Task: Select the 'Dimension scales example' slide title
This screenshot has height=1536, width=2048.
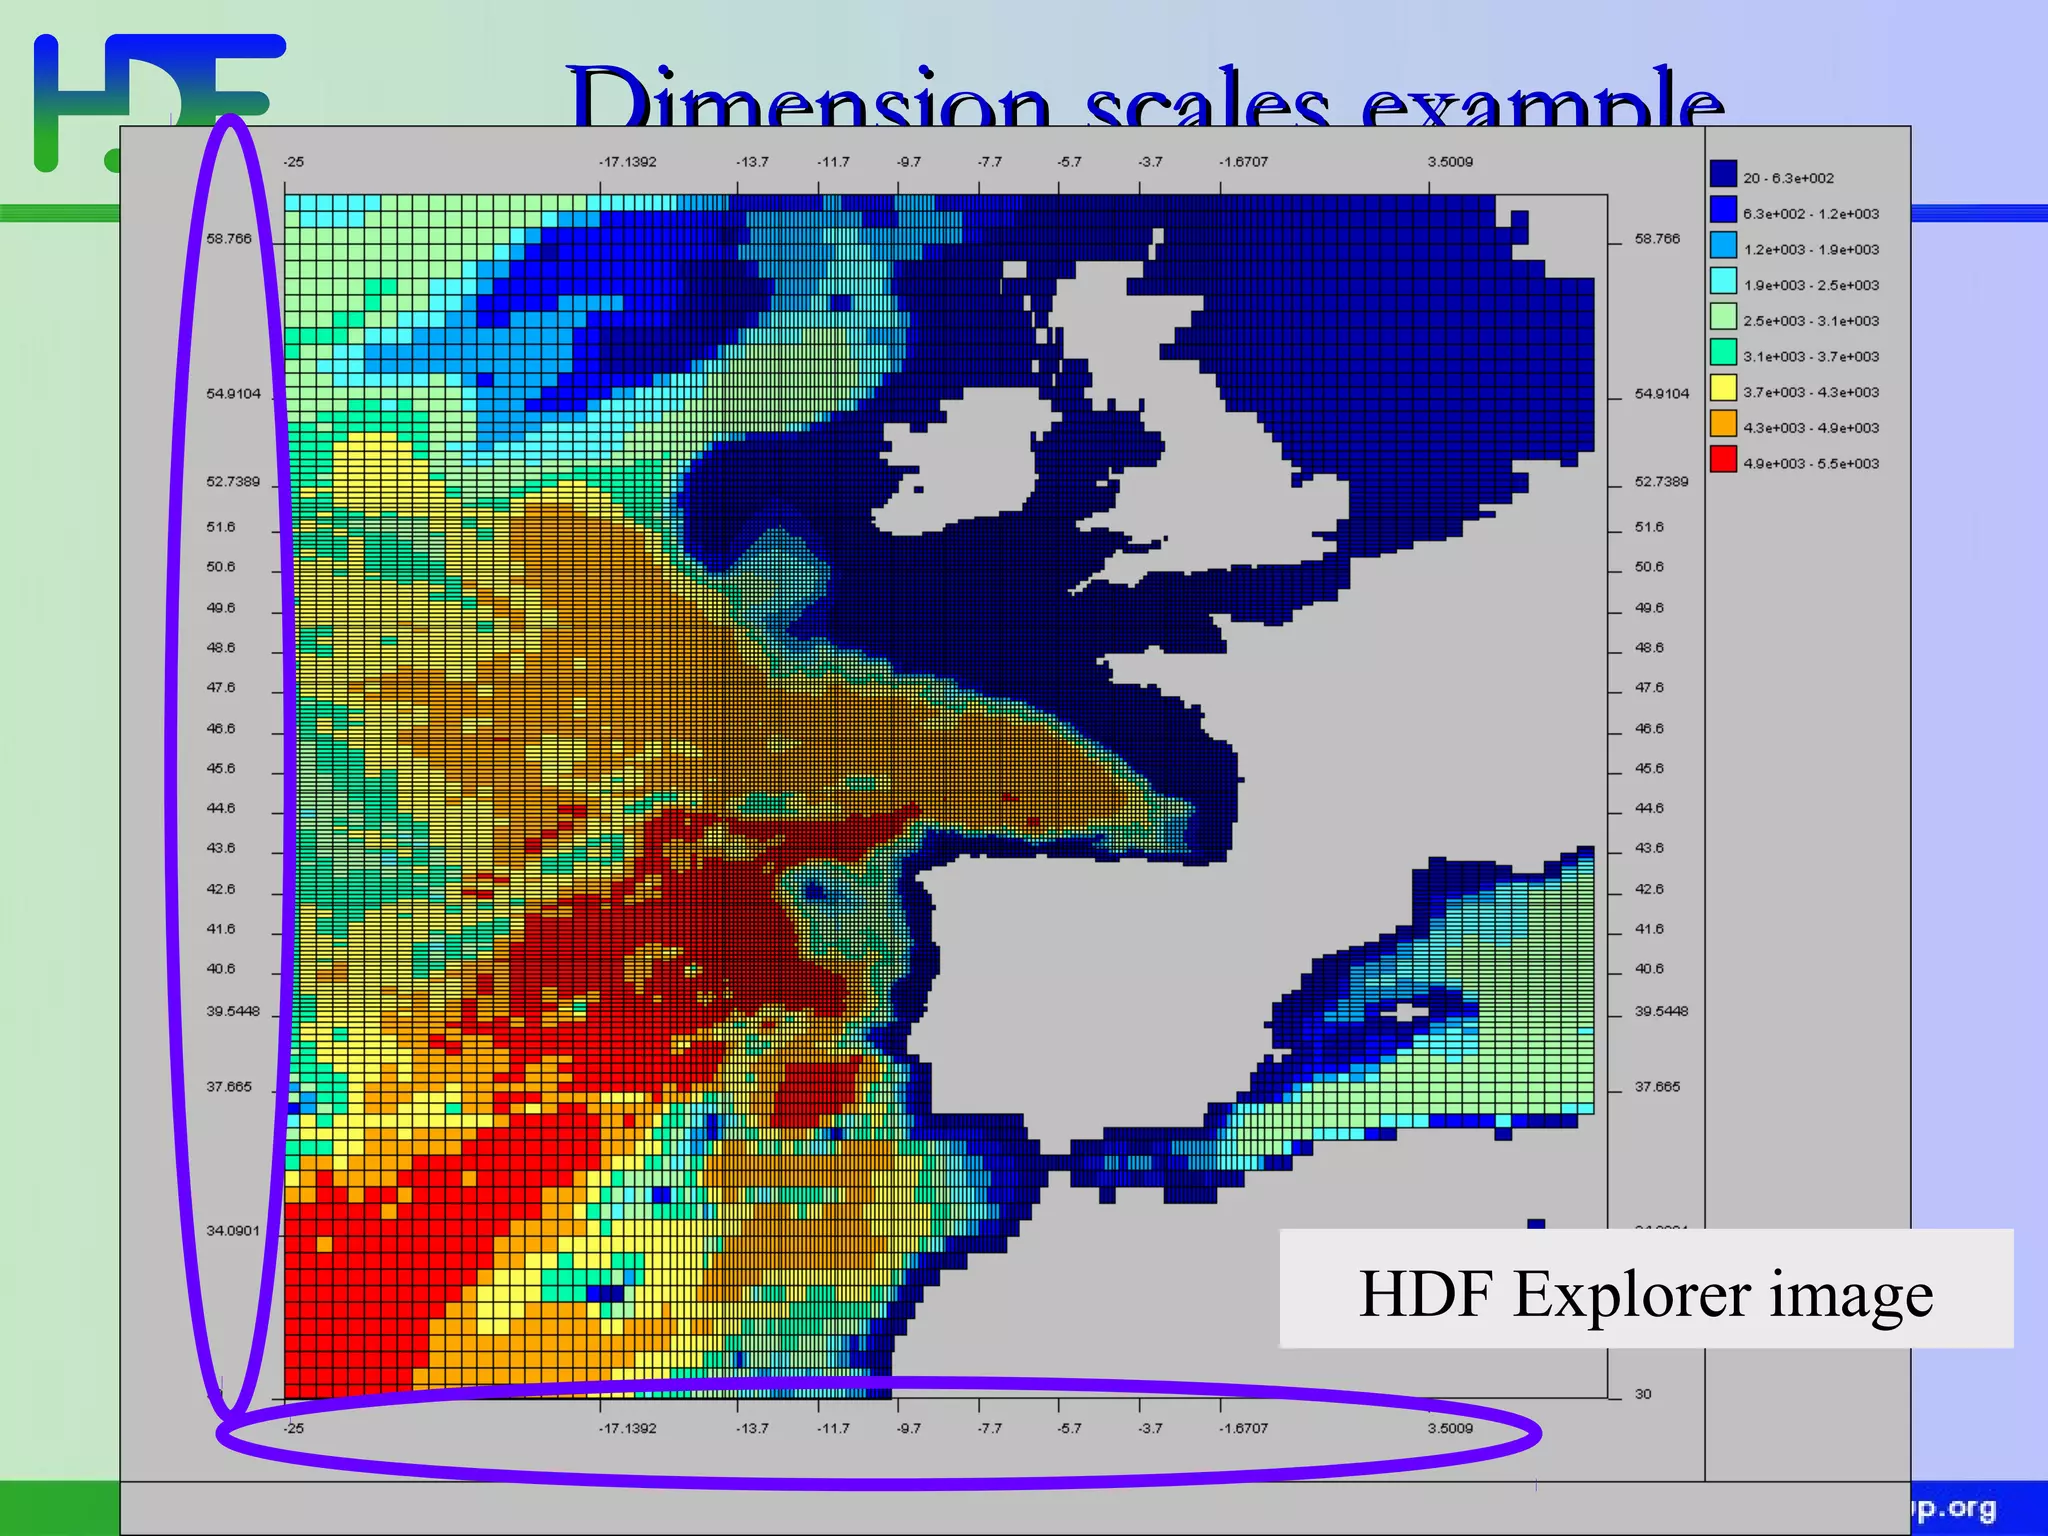Action: tap(1146, 96)
